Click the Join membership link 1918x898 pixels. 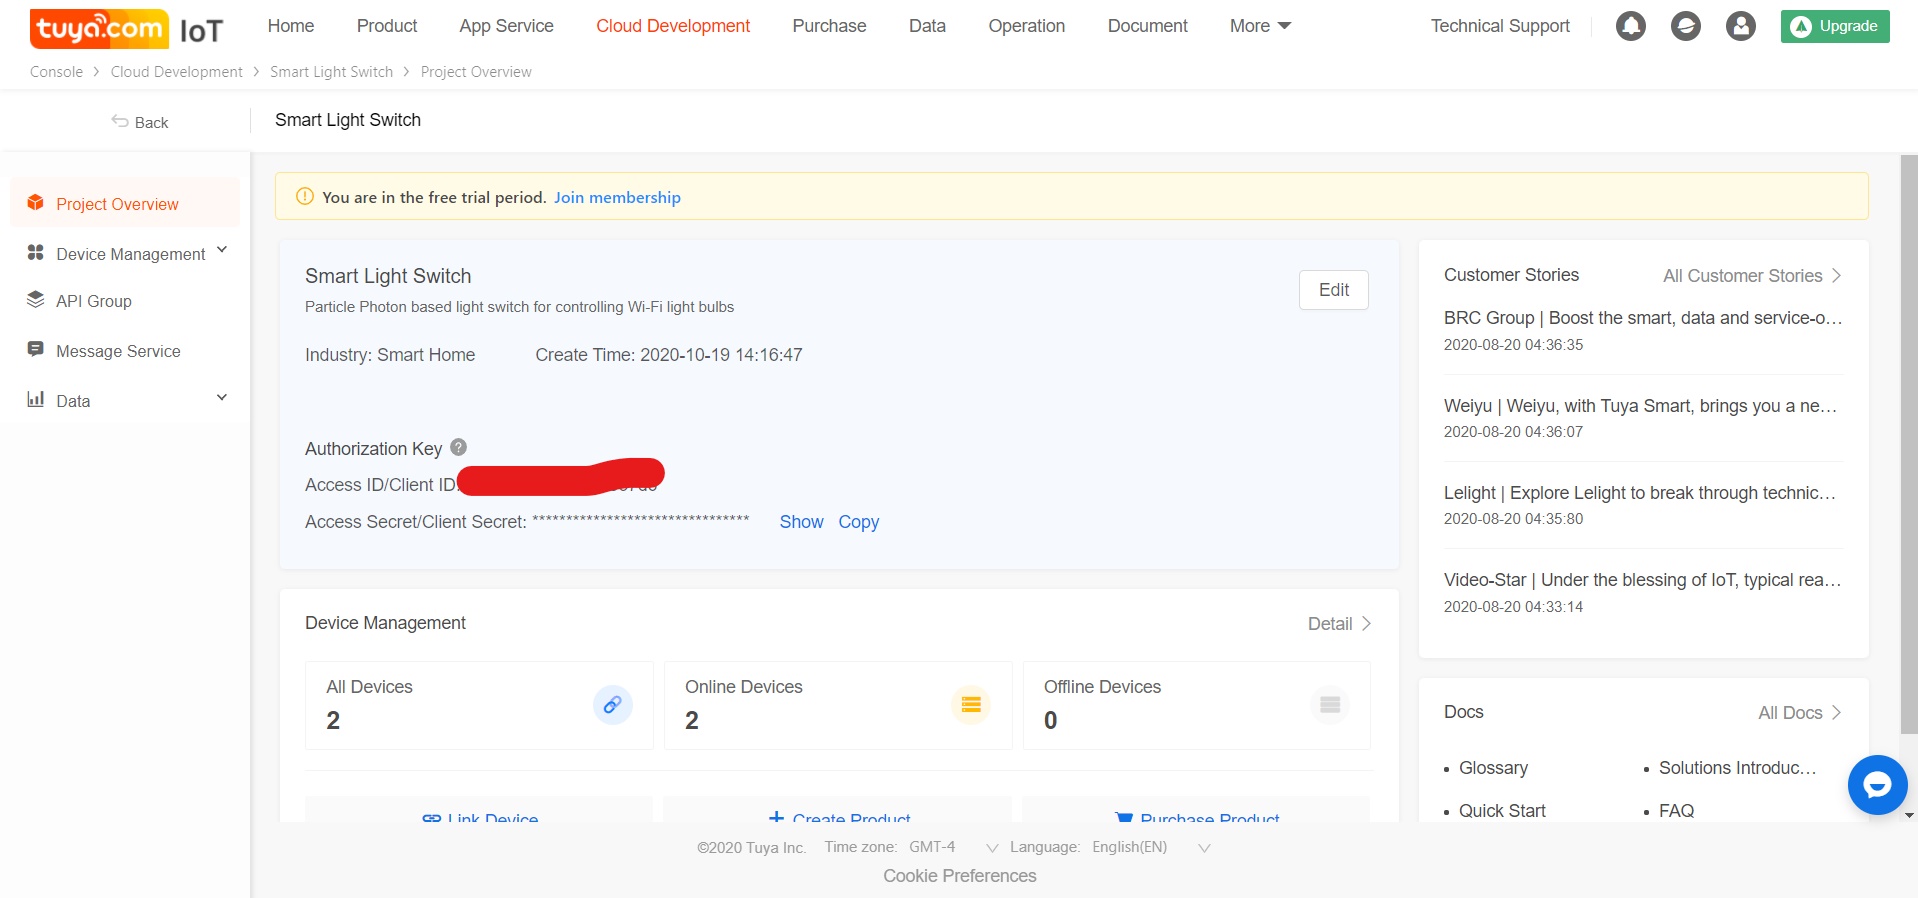(617, 197)
